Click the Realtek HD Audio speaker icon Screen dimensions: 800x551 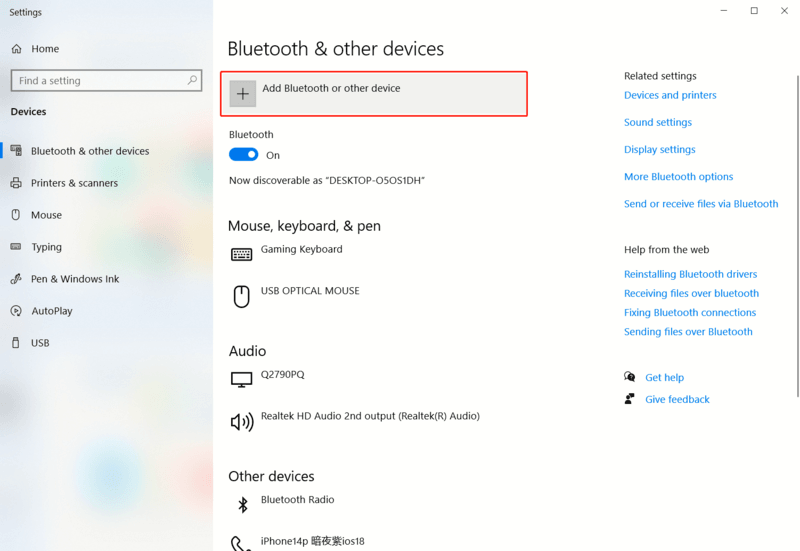point(241,422)
